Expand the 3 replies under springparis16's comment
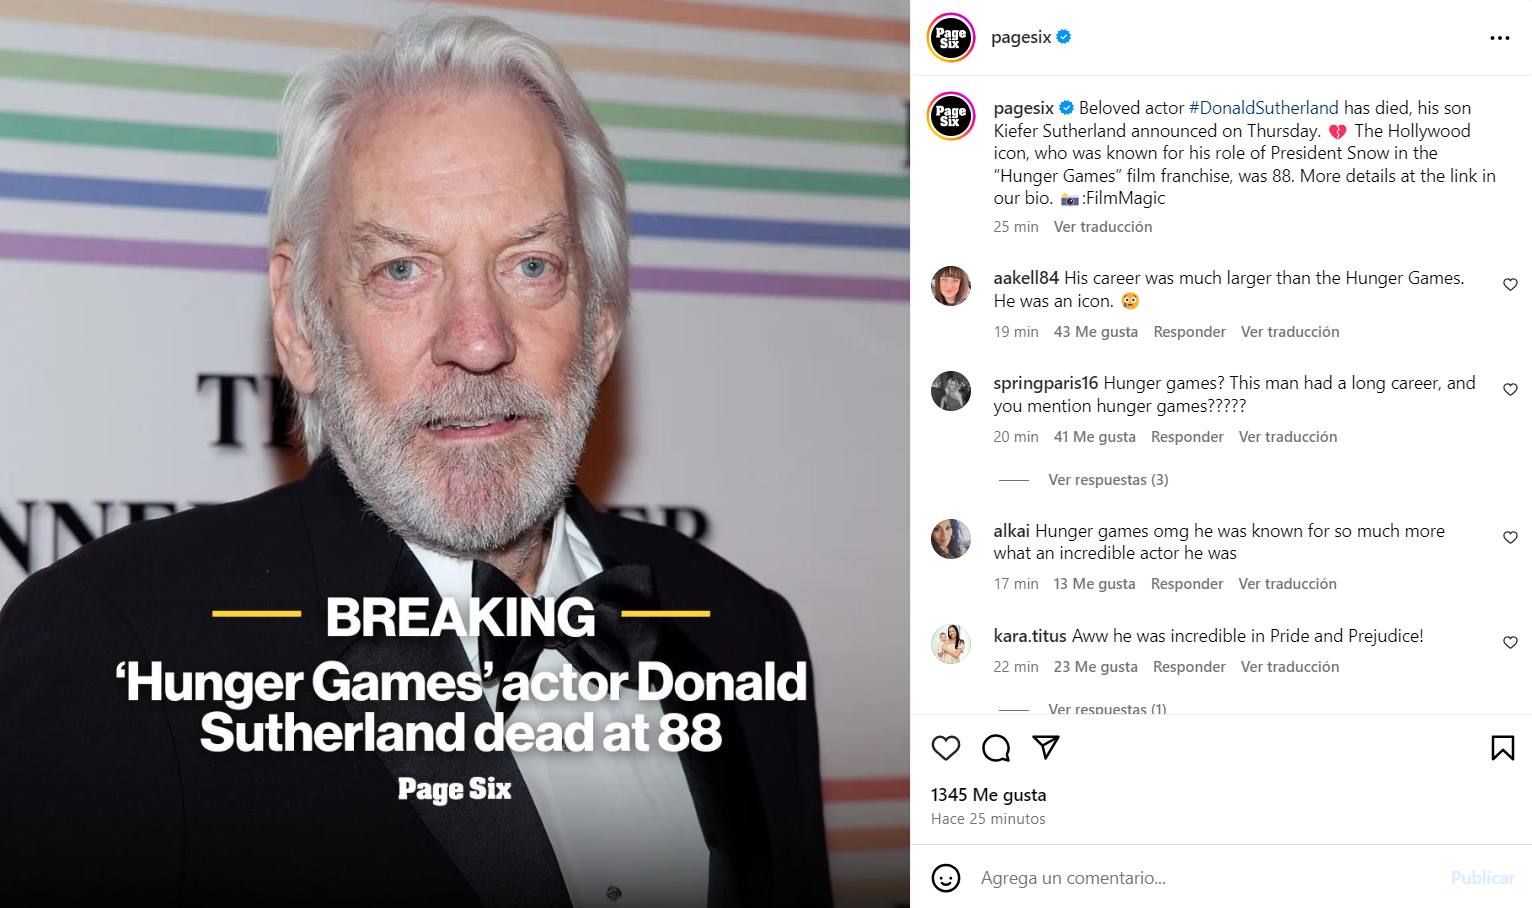The height and width of the screenshot is (908, 1532). pyautogui.click(x=1108, y=480)
